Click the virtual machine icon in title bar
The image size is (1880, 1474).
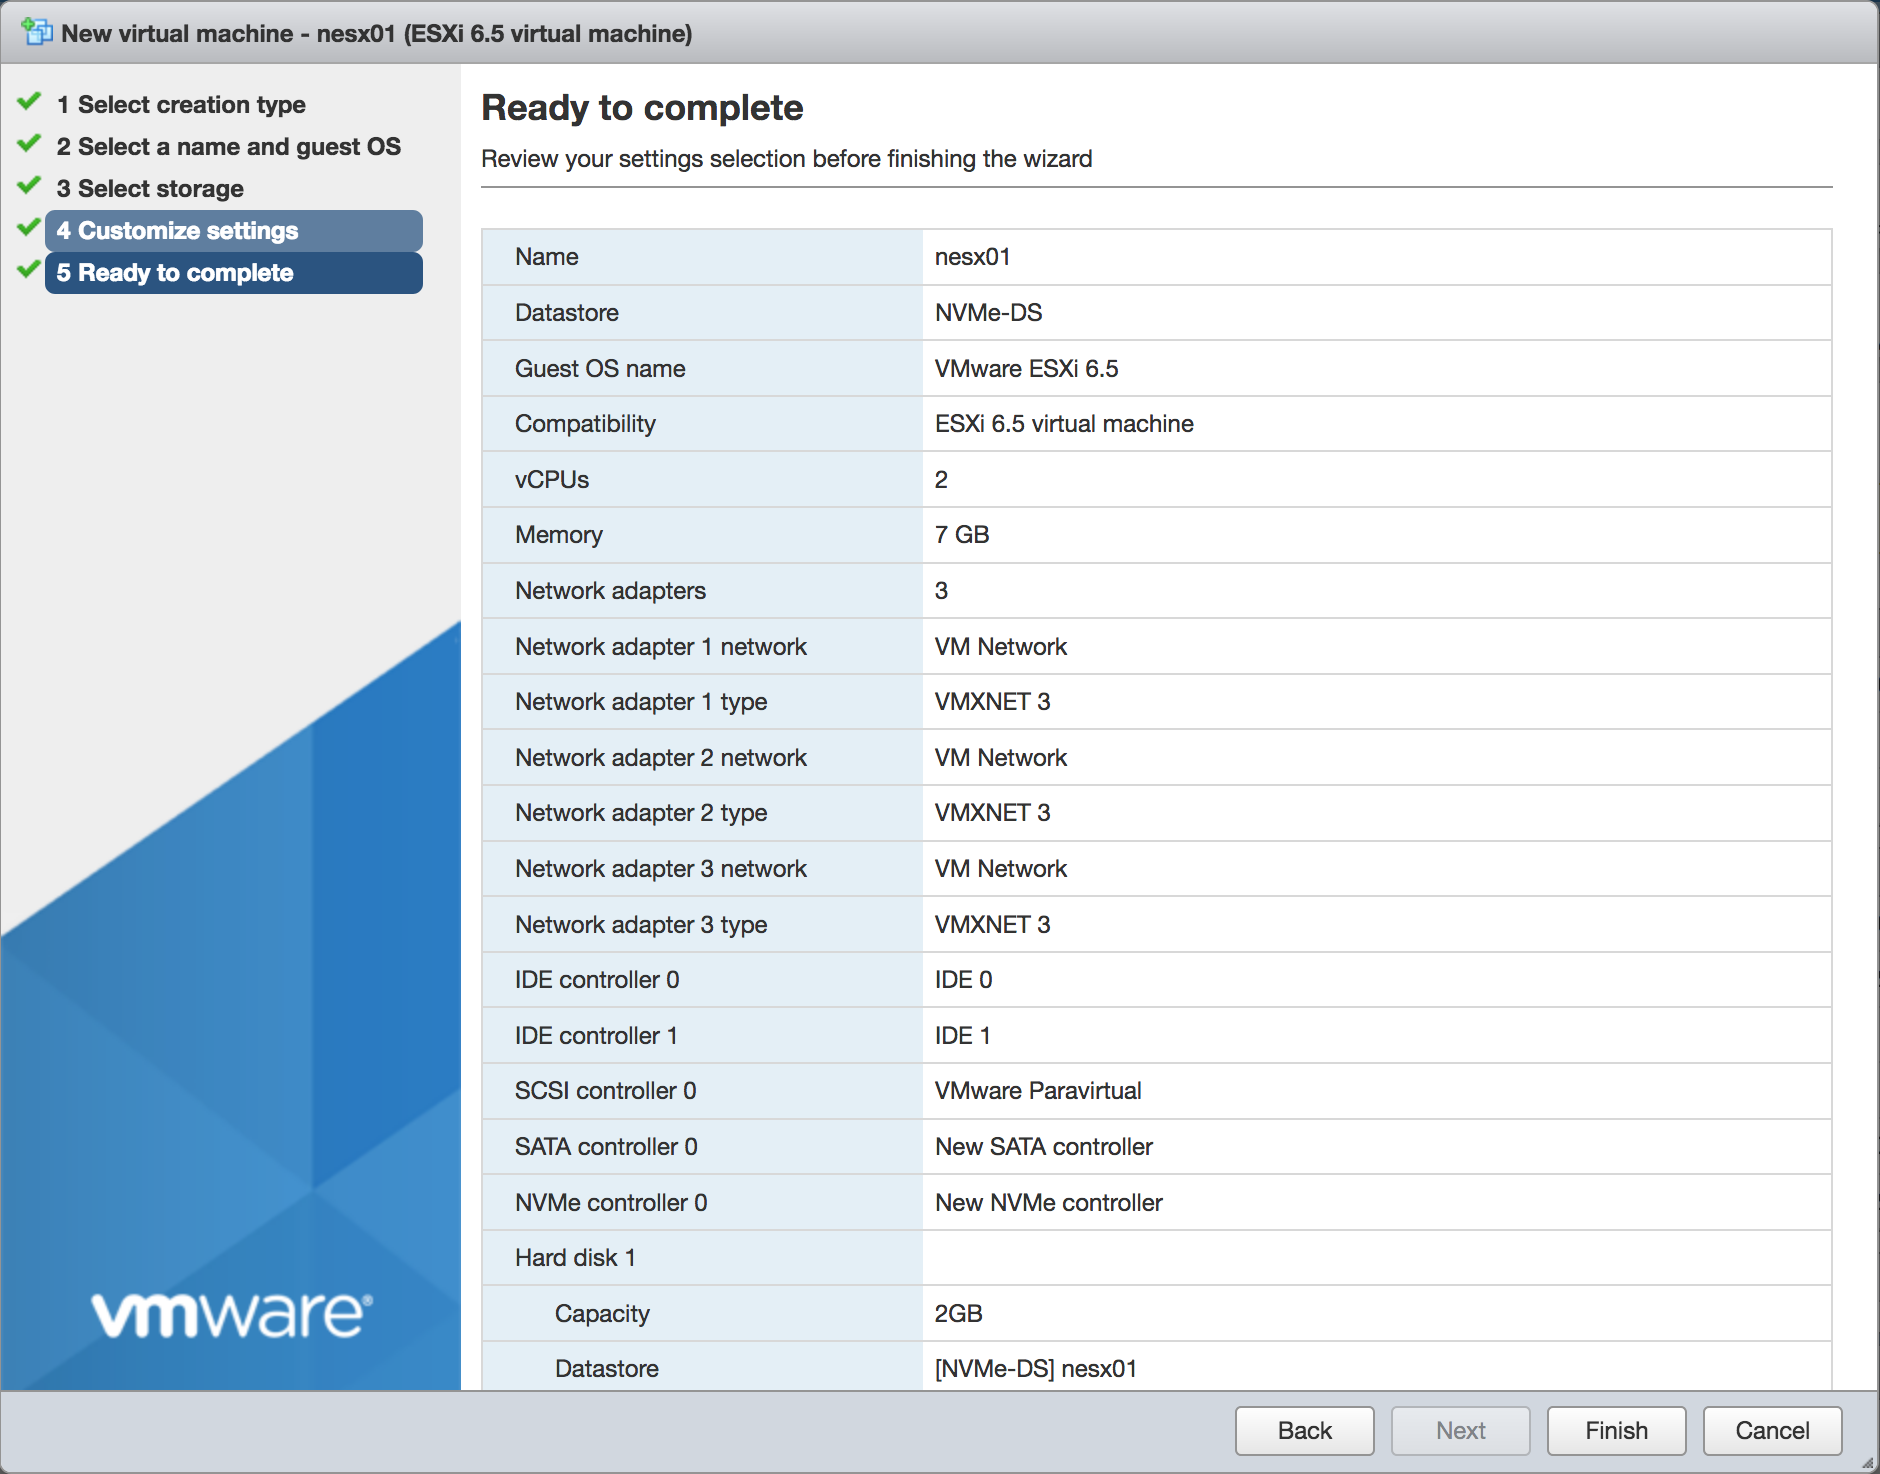tap(37, 32)
